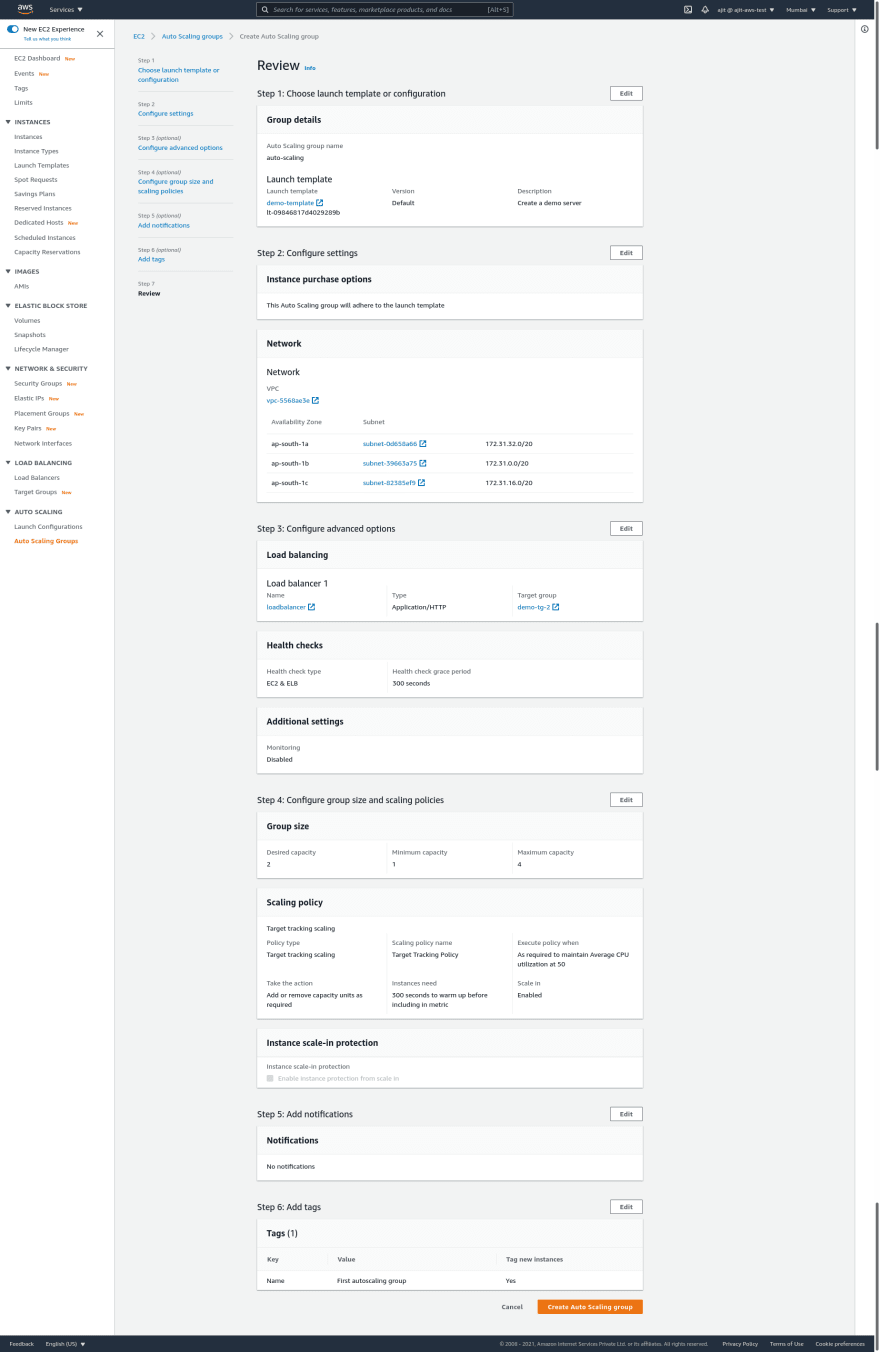Image resolution: width=880 pixels, height=1352 pixels.
Task: Open CloudShell terminal icon in the header
Action: pos(688,9)
